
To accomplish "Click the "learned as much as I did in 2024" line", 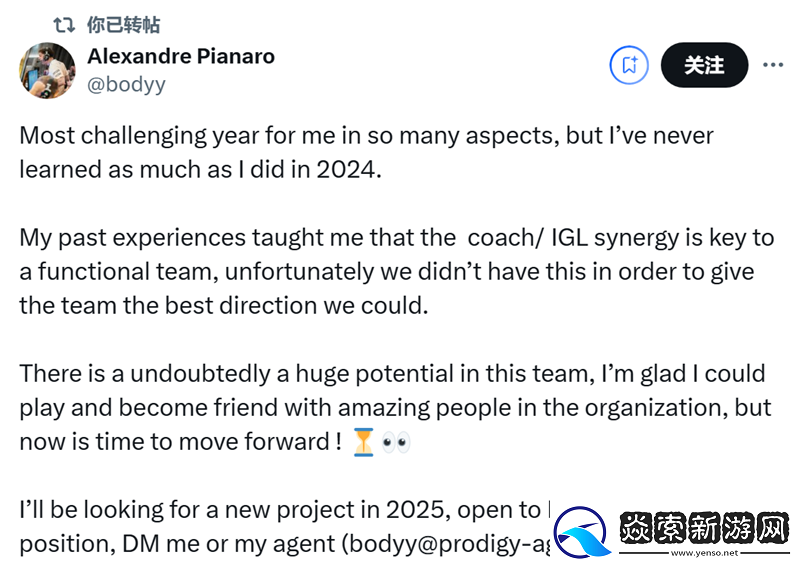I will point(200,168).
